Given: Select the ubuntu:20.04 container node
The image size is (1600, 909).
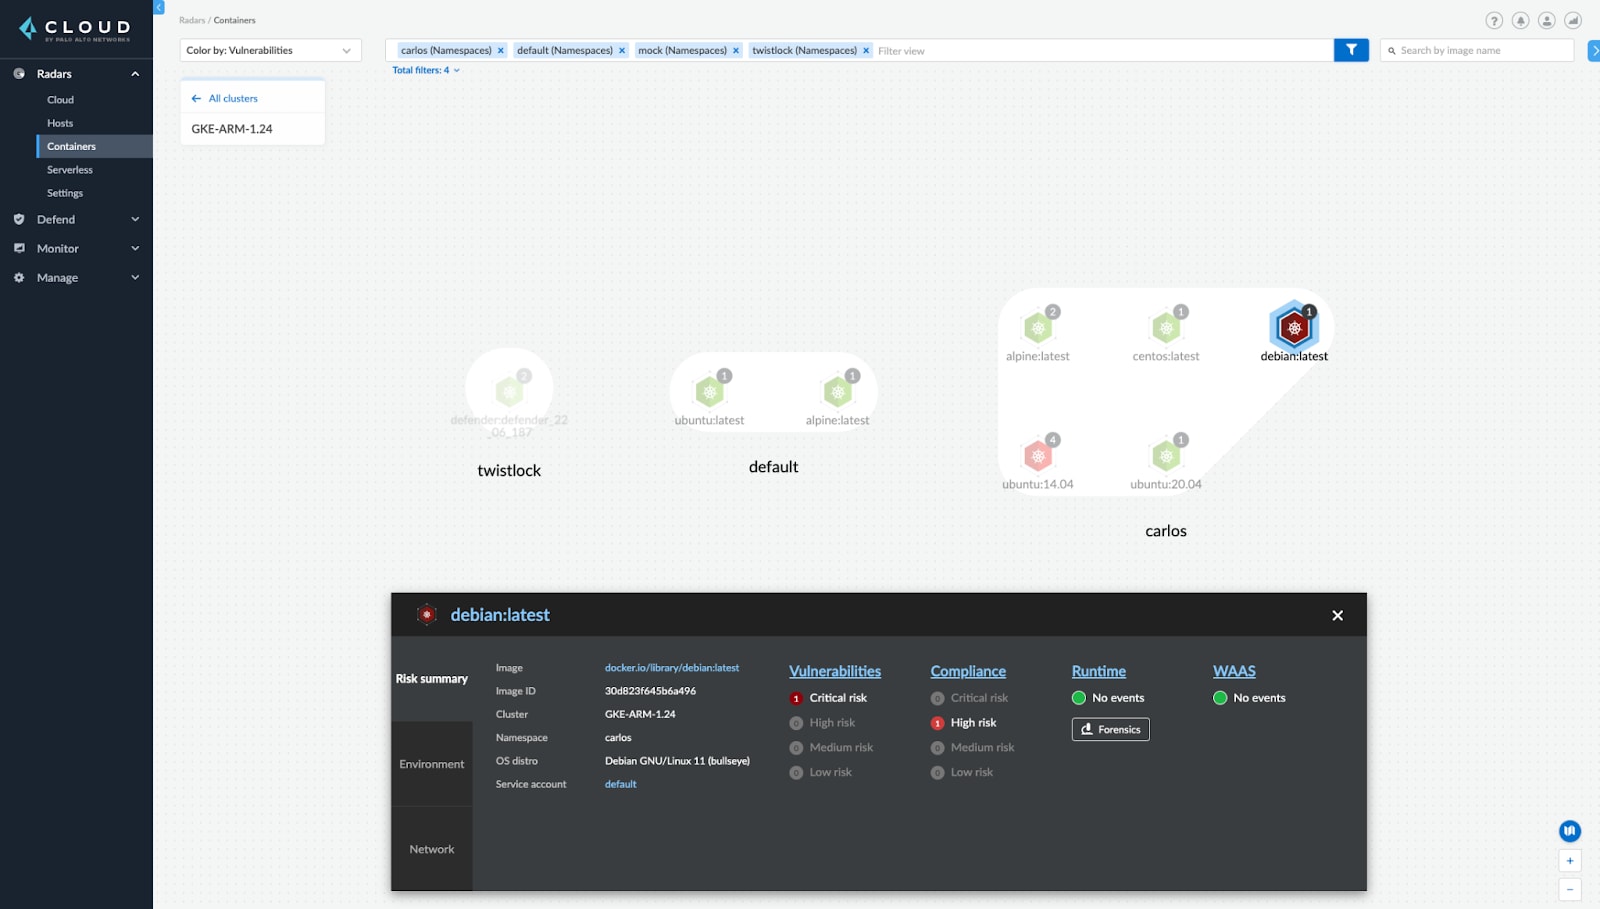Looking at the screenshot, I should (1166, 456).
